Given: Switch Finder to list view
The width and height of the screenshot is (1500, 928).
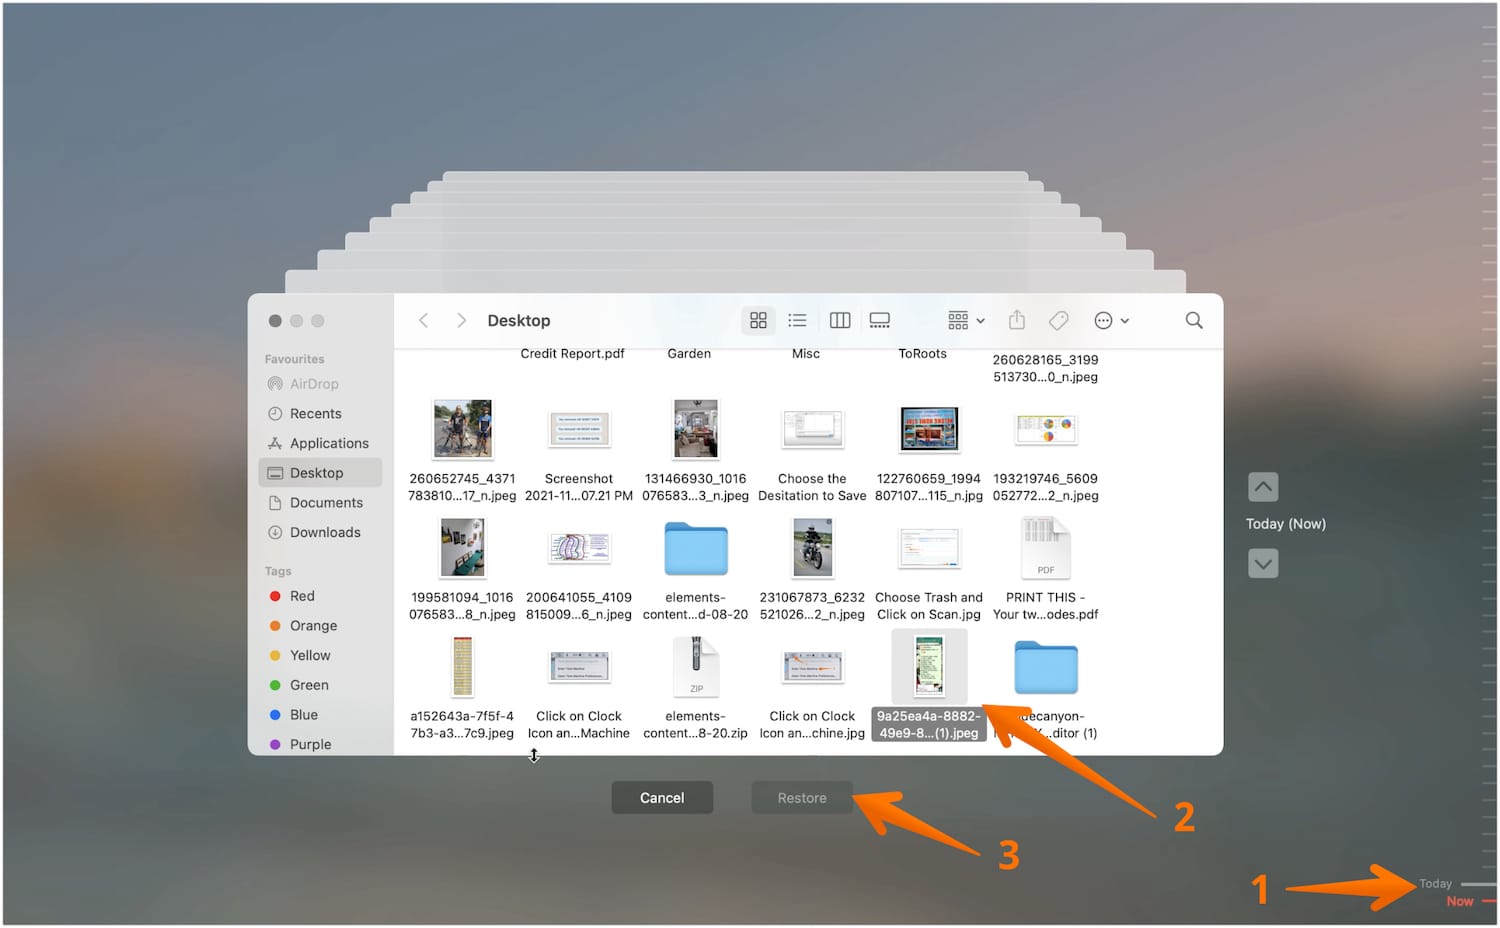Looking at the screenshot, I should point(797,320).
